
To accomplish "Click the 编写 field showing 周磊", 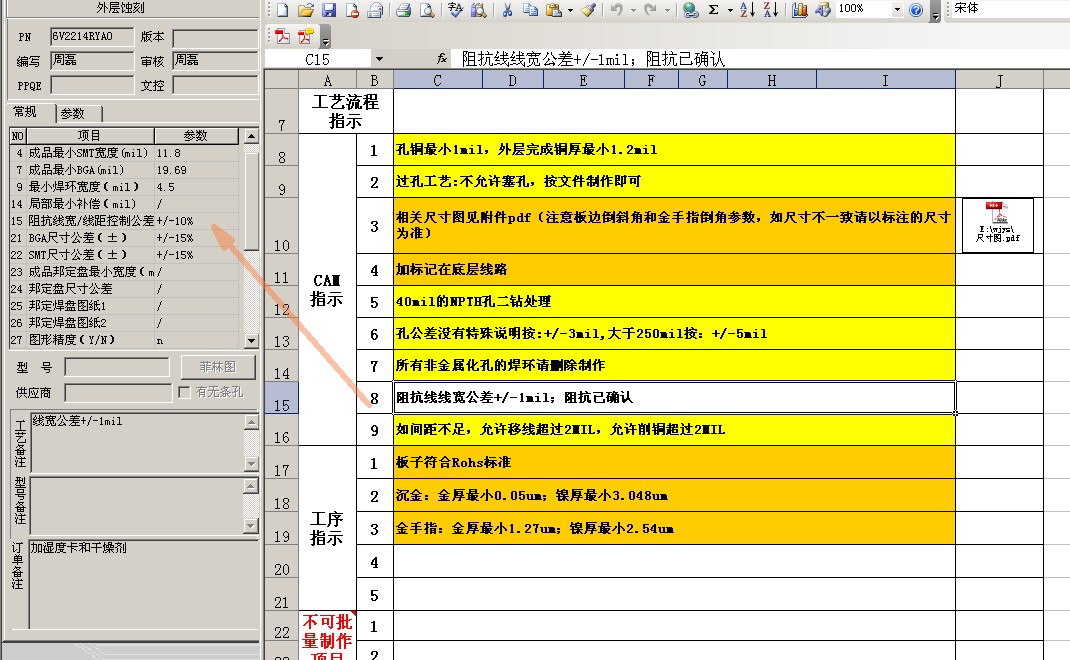I will tap(92, 61).
